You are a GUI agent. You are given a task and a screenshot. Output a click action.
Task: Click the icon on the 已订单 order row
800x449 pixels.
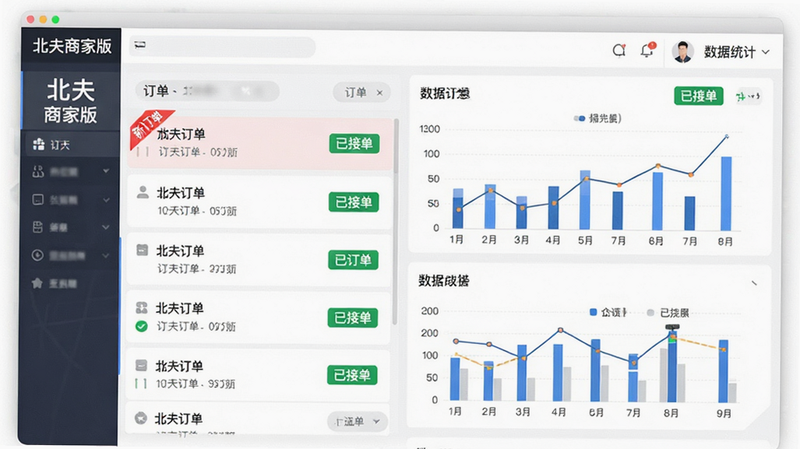click(142, 250)
